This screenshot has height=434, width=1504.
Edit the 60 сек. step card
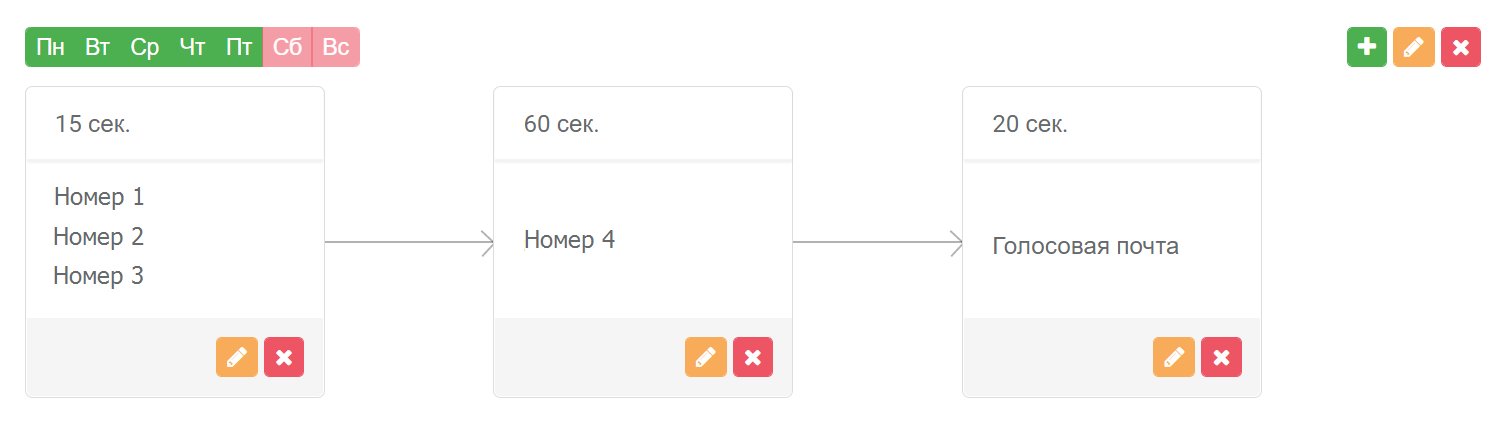706,357
